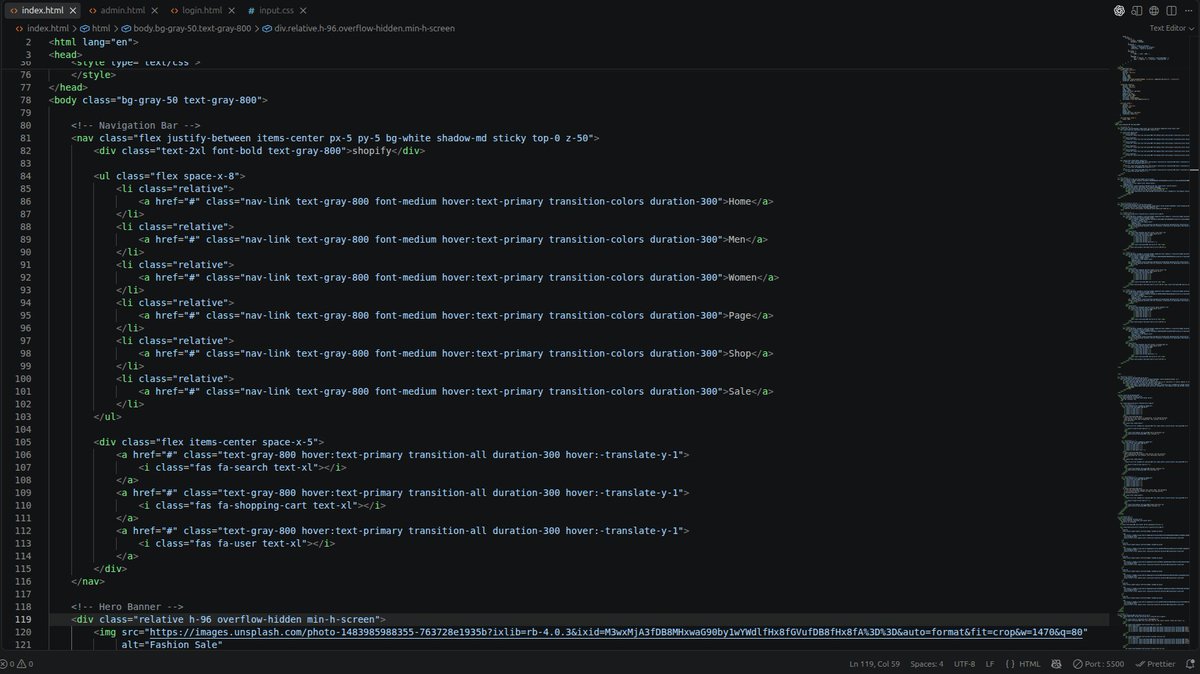
Task: Click ul class="flex space-x-8" line
Action: (x=169, y=176)
